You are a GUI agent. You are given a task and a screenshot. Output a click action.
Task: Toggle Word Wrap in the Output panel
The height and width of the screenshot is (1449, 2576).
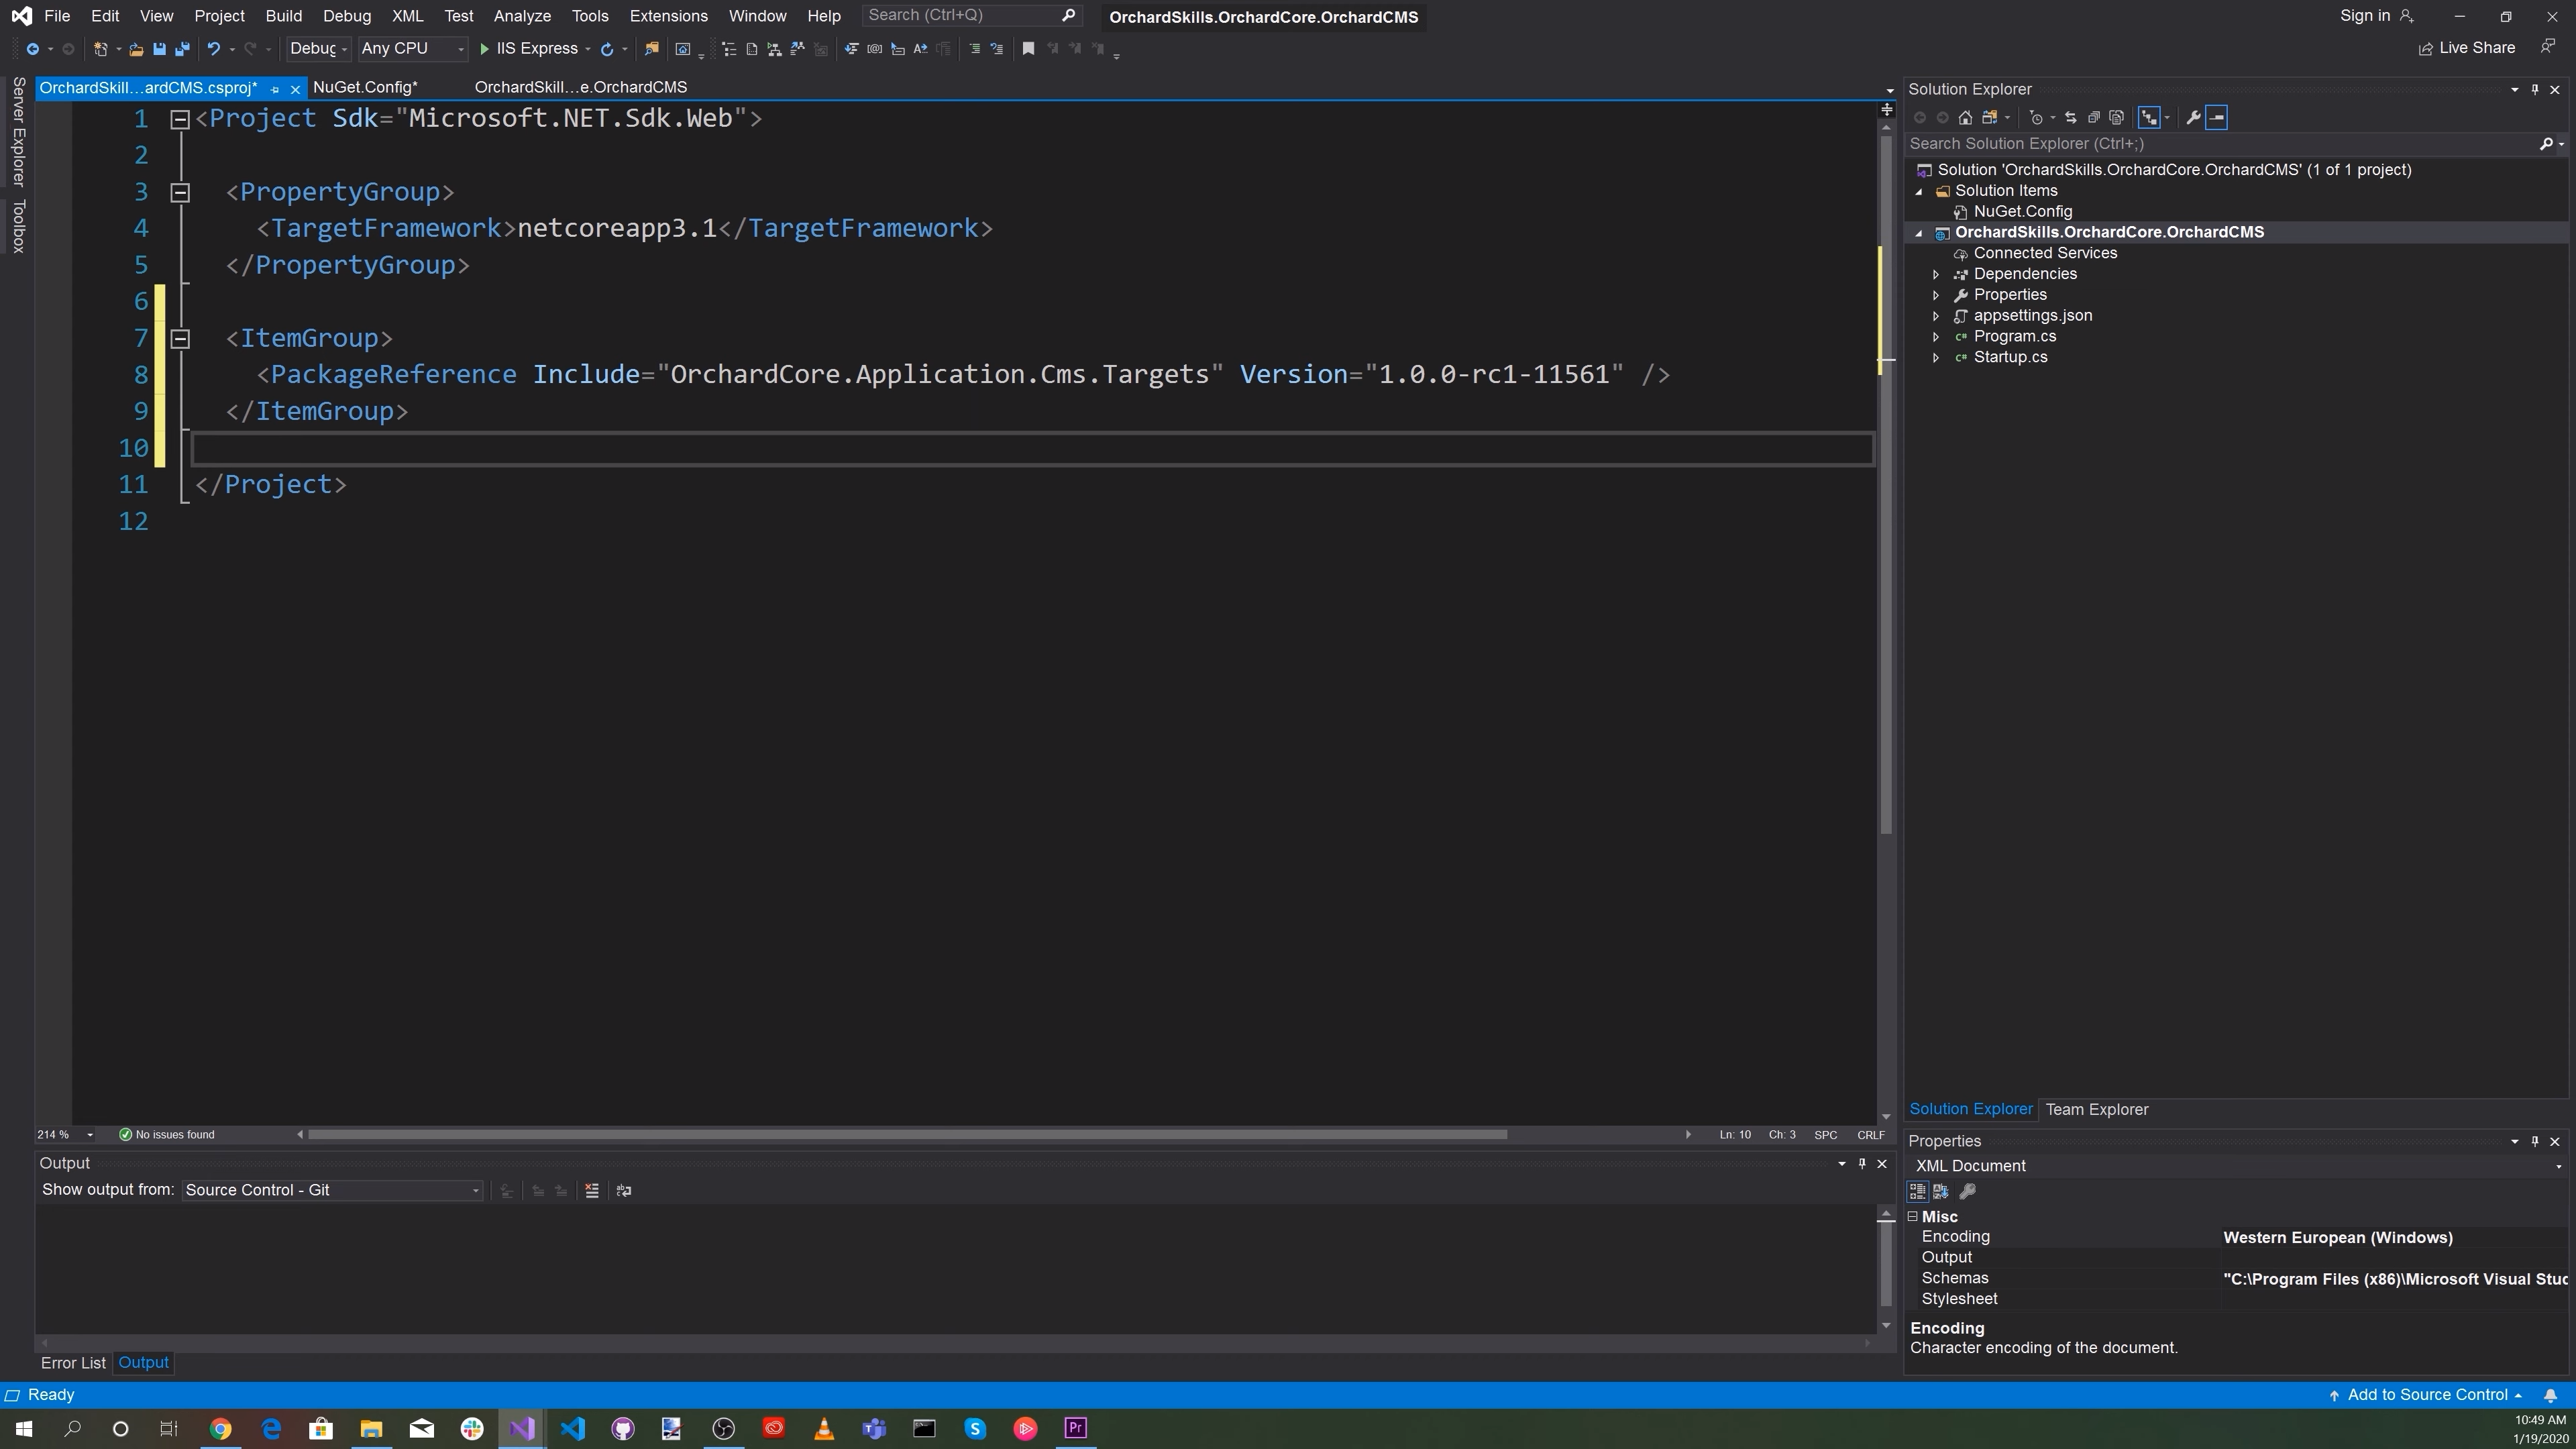(624, 1191)
